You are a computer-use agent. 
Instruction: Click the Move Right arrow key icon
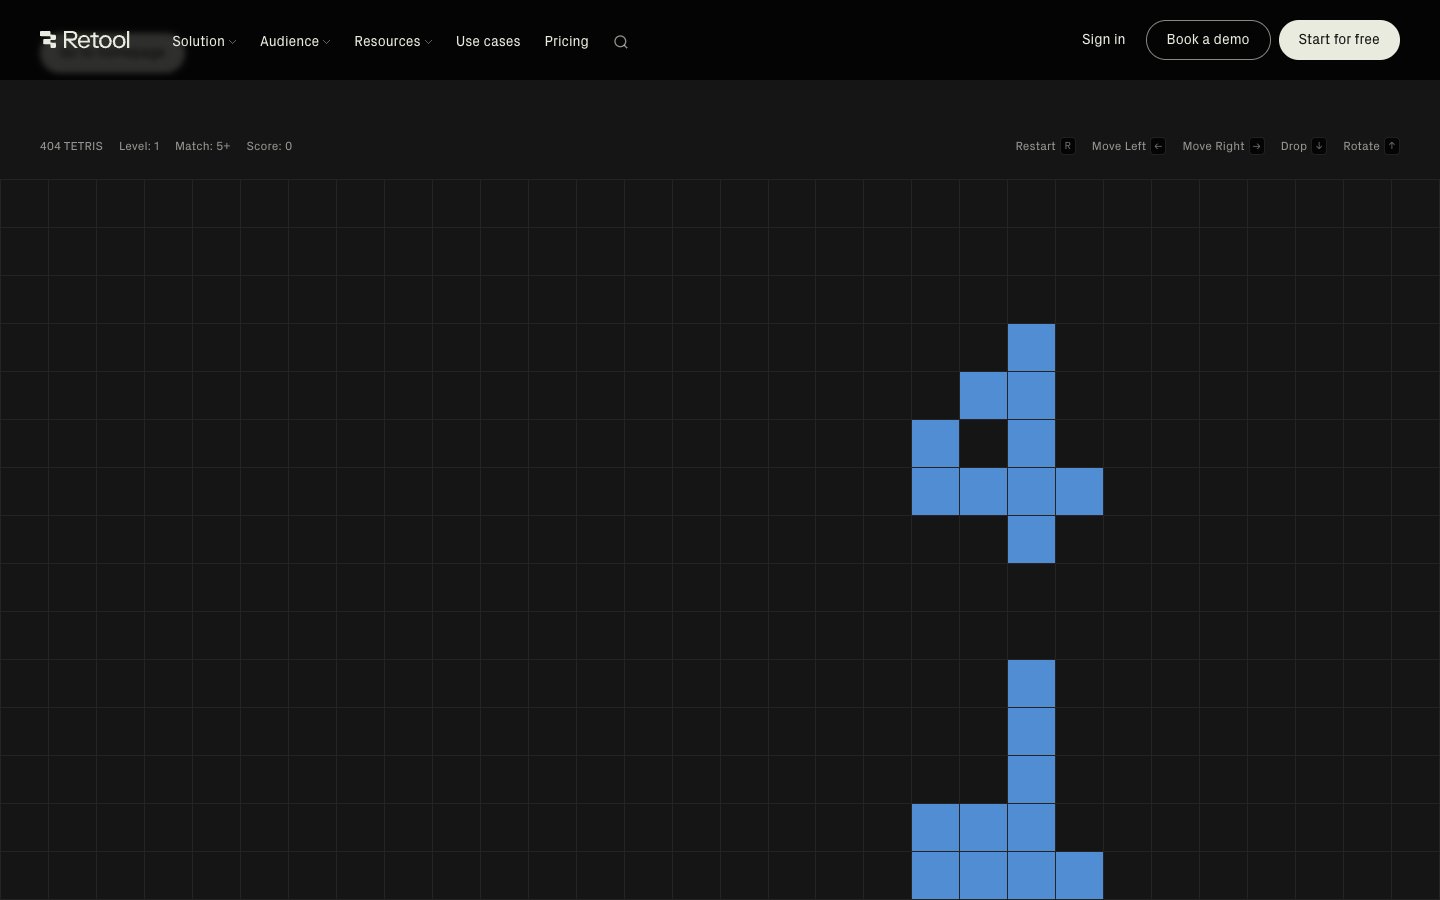1257,146
